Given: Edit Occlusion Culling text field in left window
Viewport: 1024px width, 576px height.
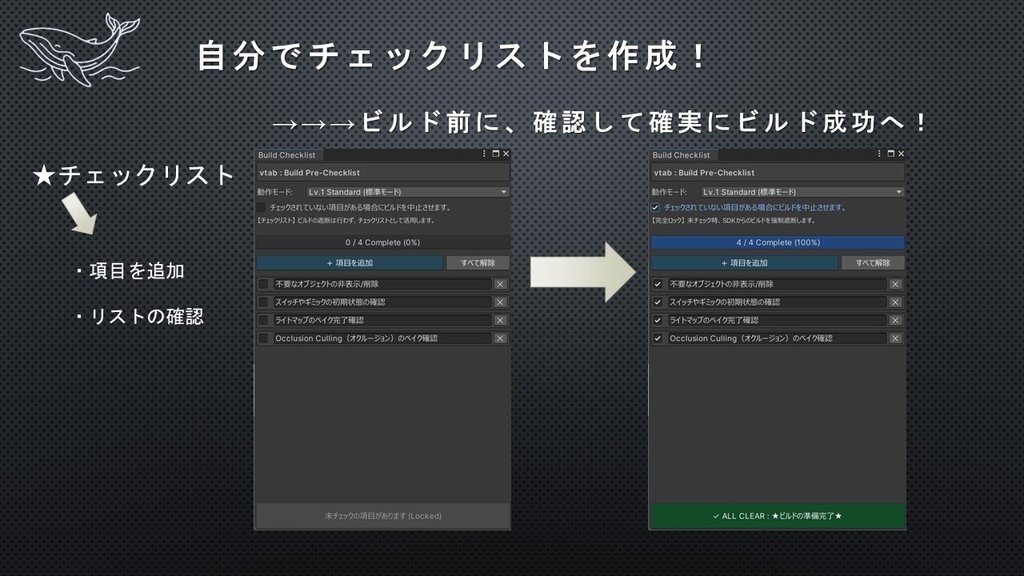Looking at the screenshot, I should [382, 338].
